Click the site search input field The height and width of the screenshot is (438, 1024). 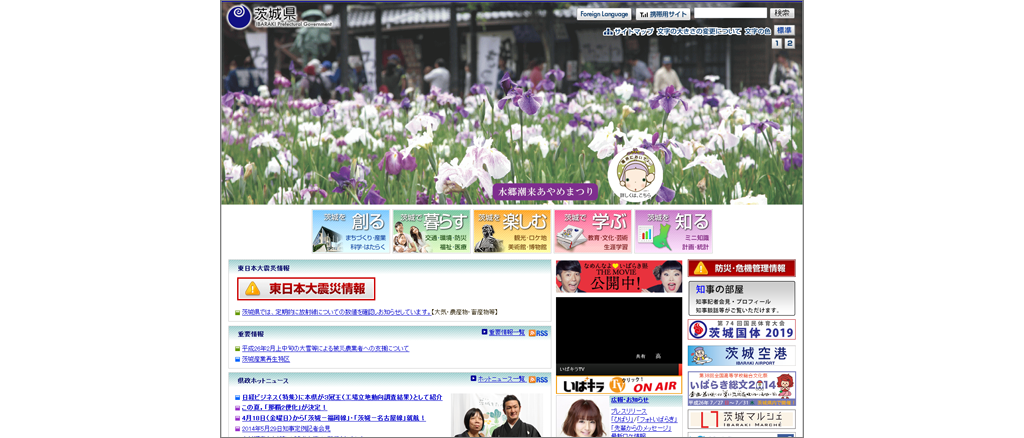coord(730,14)
